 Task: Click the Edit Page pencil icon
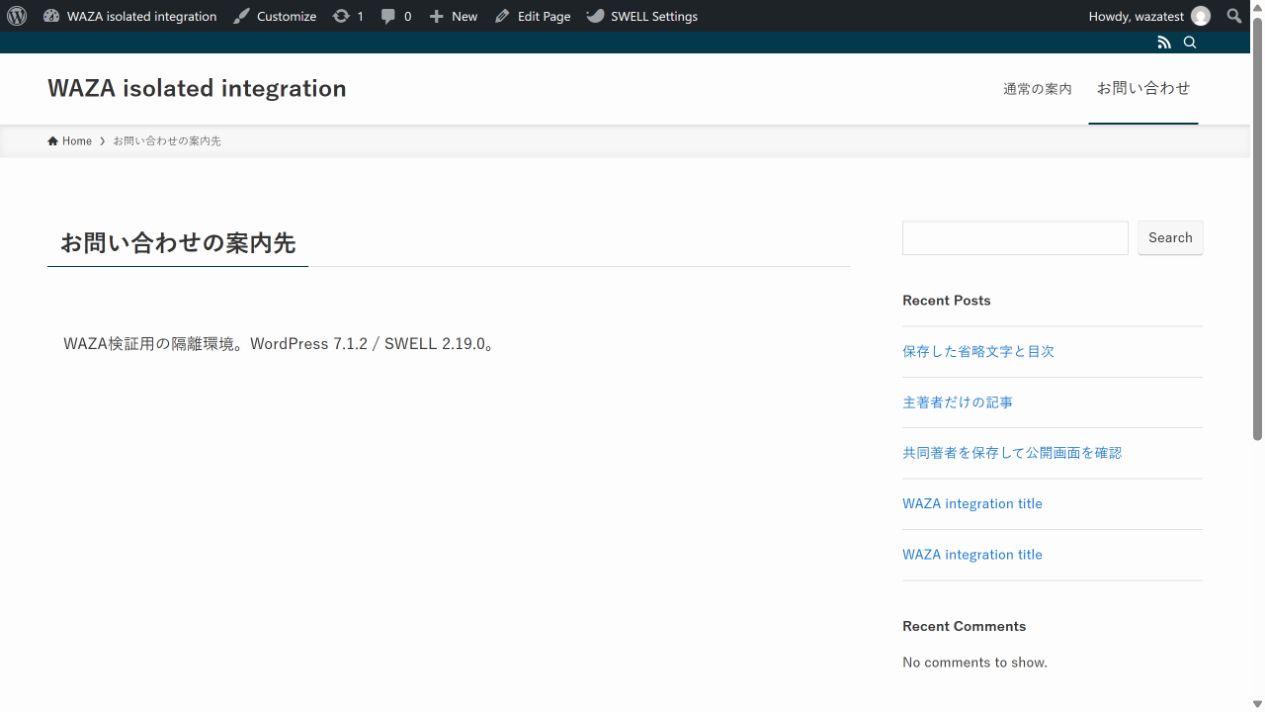click(x=502, y=16)
